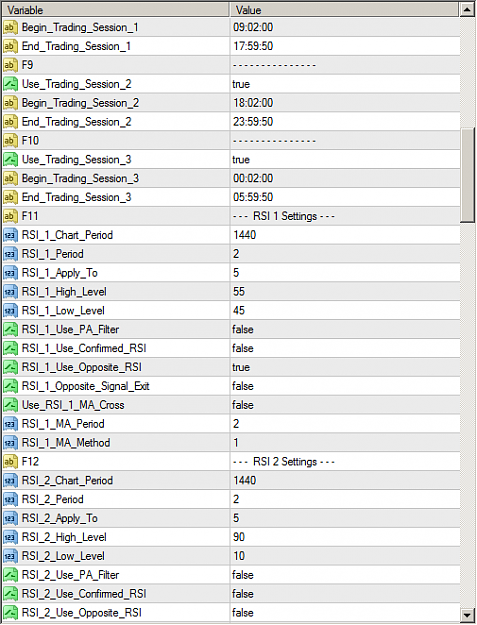This screenshot has width=477, height=625.
Task: Click the string icon next to F11
Action: coord(10,216)
